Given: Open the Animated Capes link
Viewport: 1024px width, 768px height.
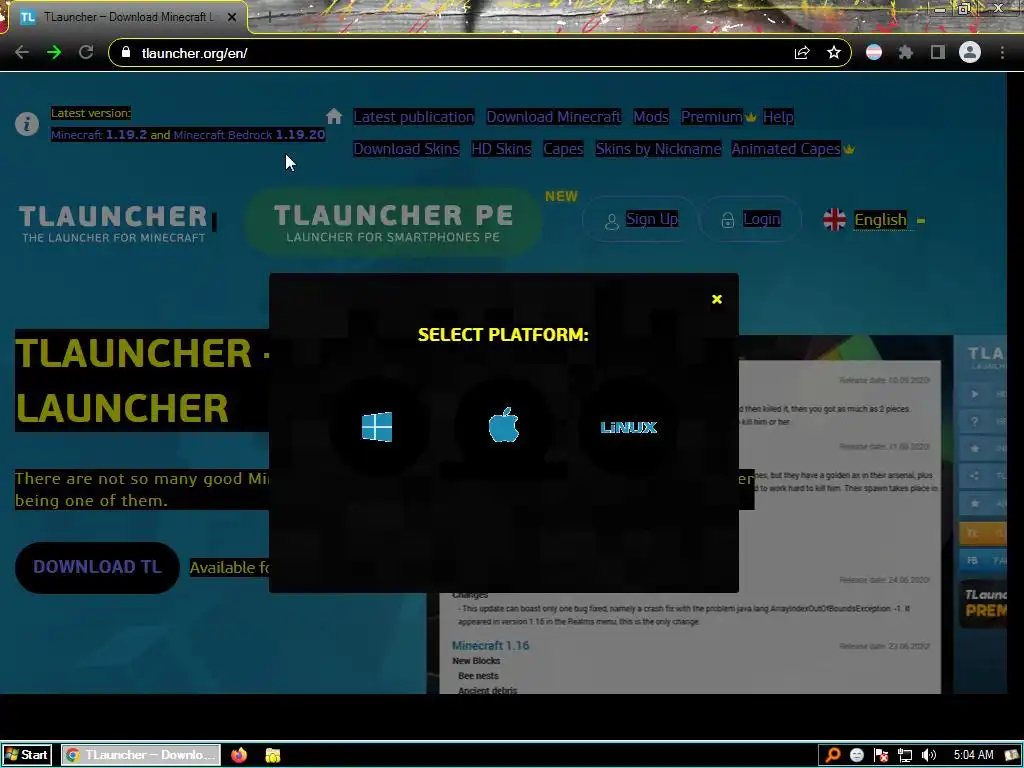Looking at the screenshot, I should [786, 149].
